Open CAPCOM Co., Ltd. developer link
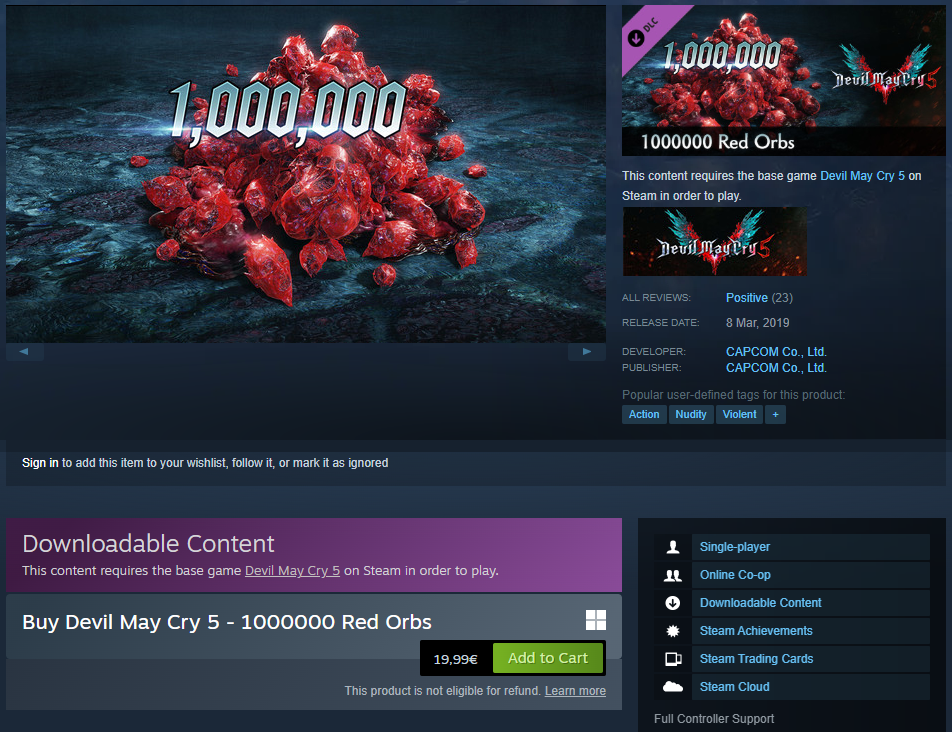952x732 pixels. click(x=776, y=351)
